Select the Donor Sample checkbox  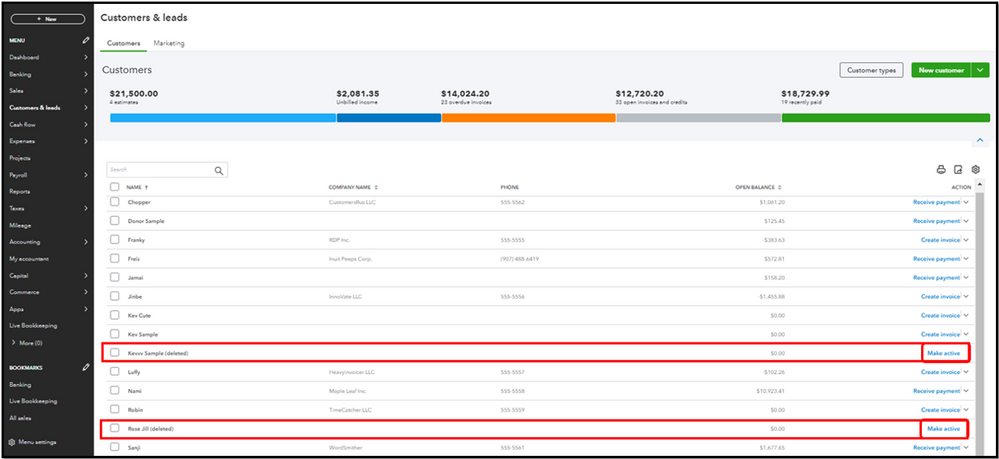click(x=115, y=221)
